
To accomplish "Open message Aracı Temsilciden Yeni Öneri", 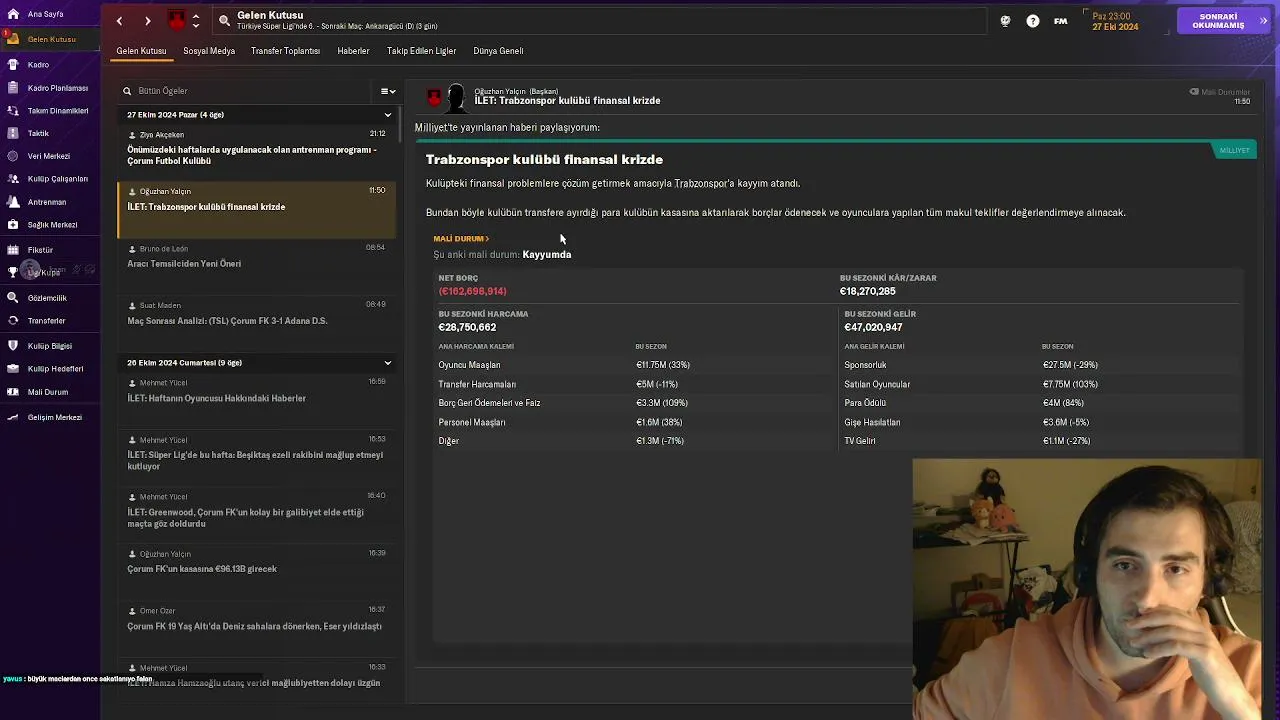I will coord(257,267).
